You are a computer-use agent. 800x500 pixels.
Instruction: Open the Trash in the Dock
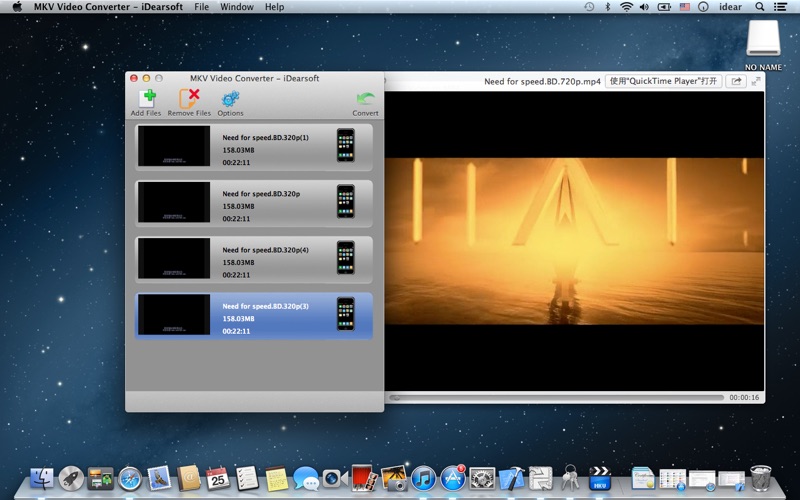pos(761,478)
